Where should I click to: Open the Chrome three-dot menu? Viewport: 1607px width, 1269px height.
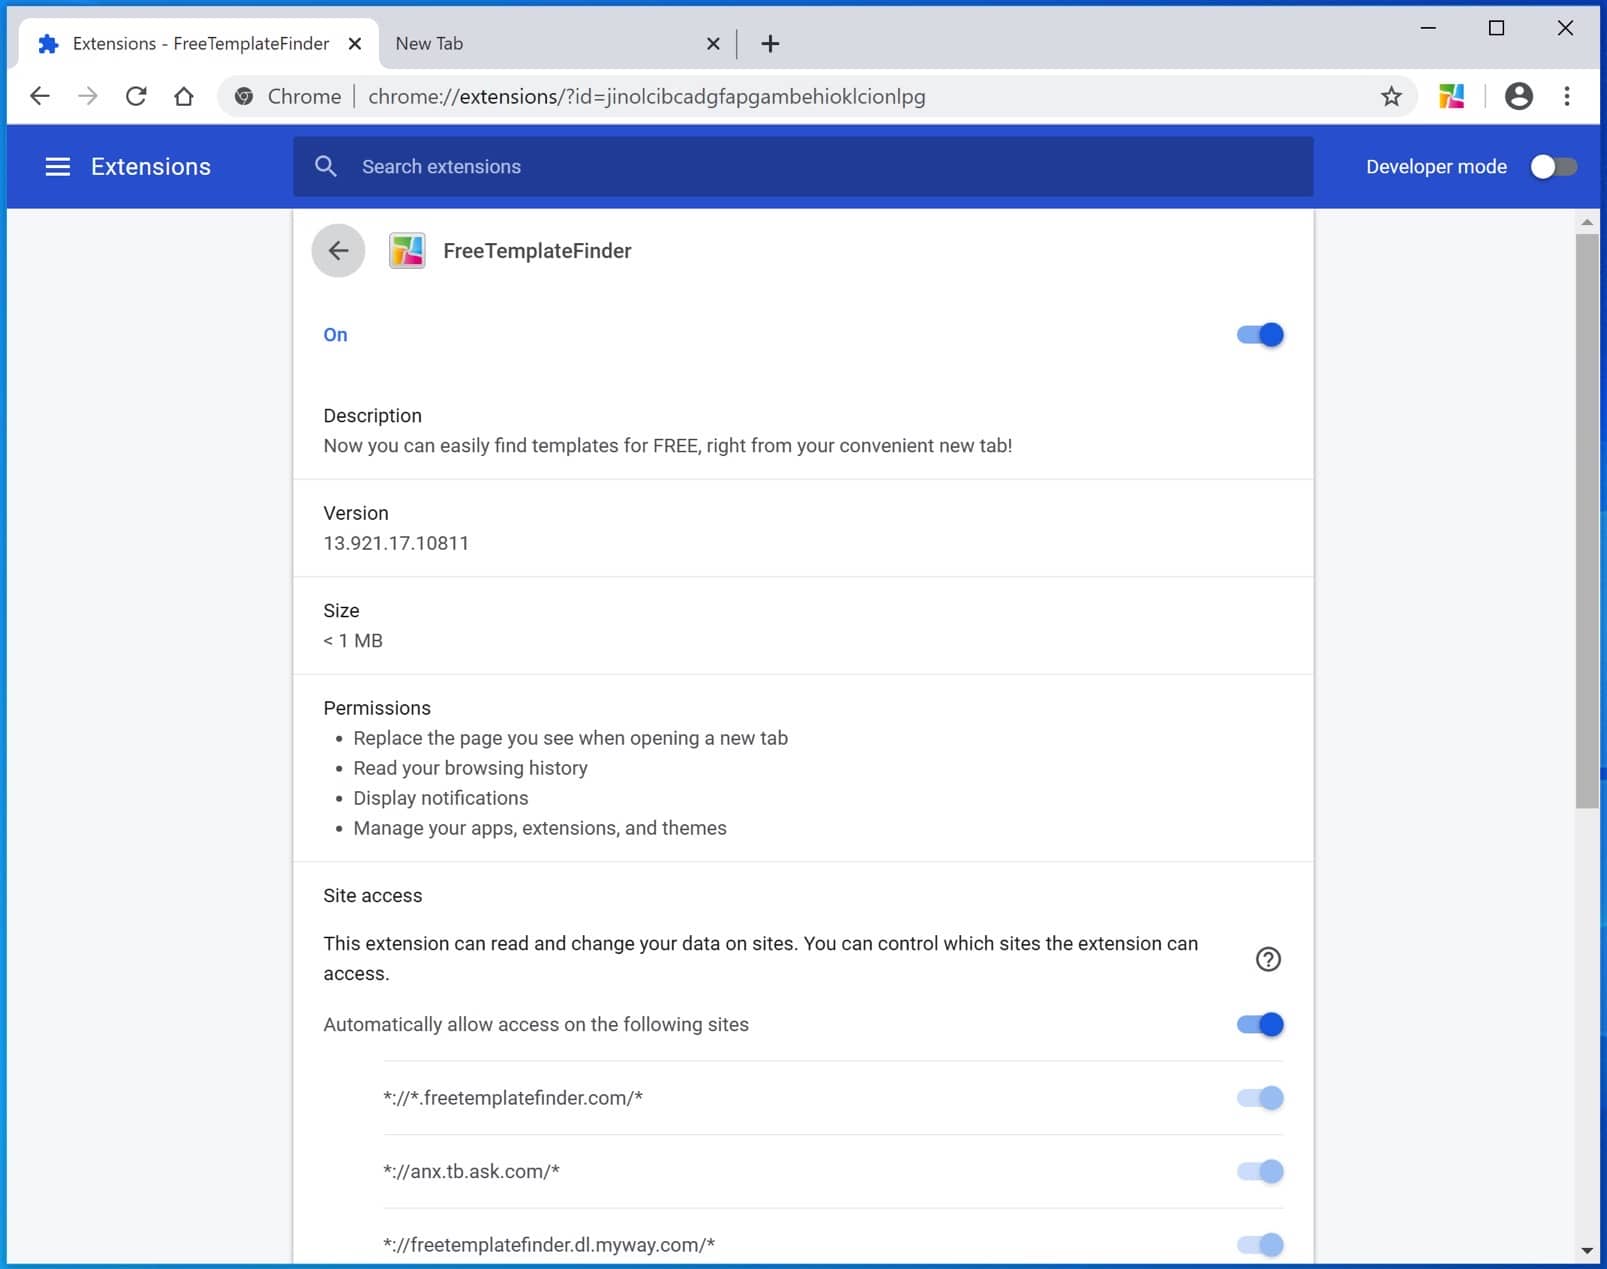click(x=1567, y=96)
